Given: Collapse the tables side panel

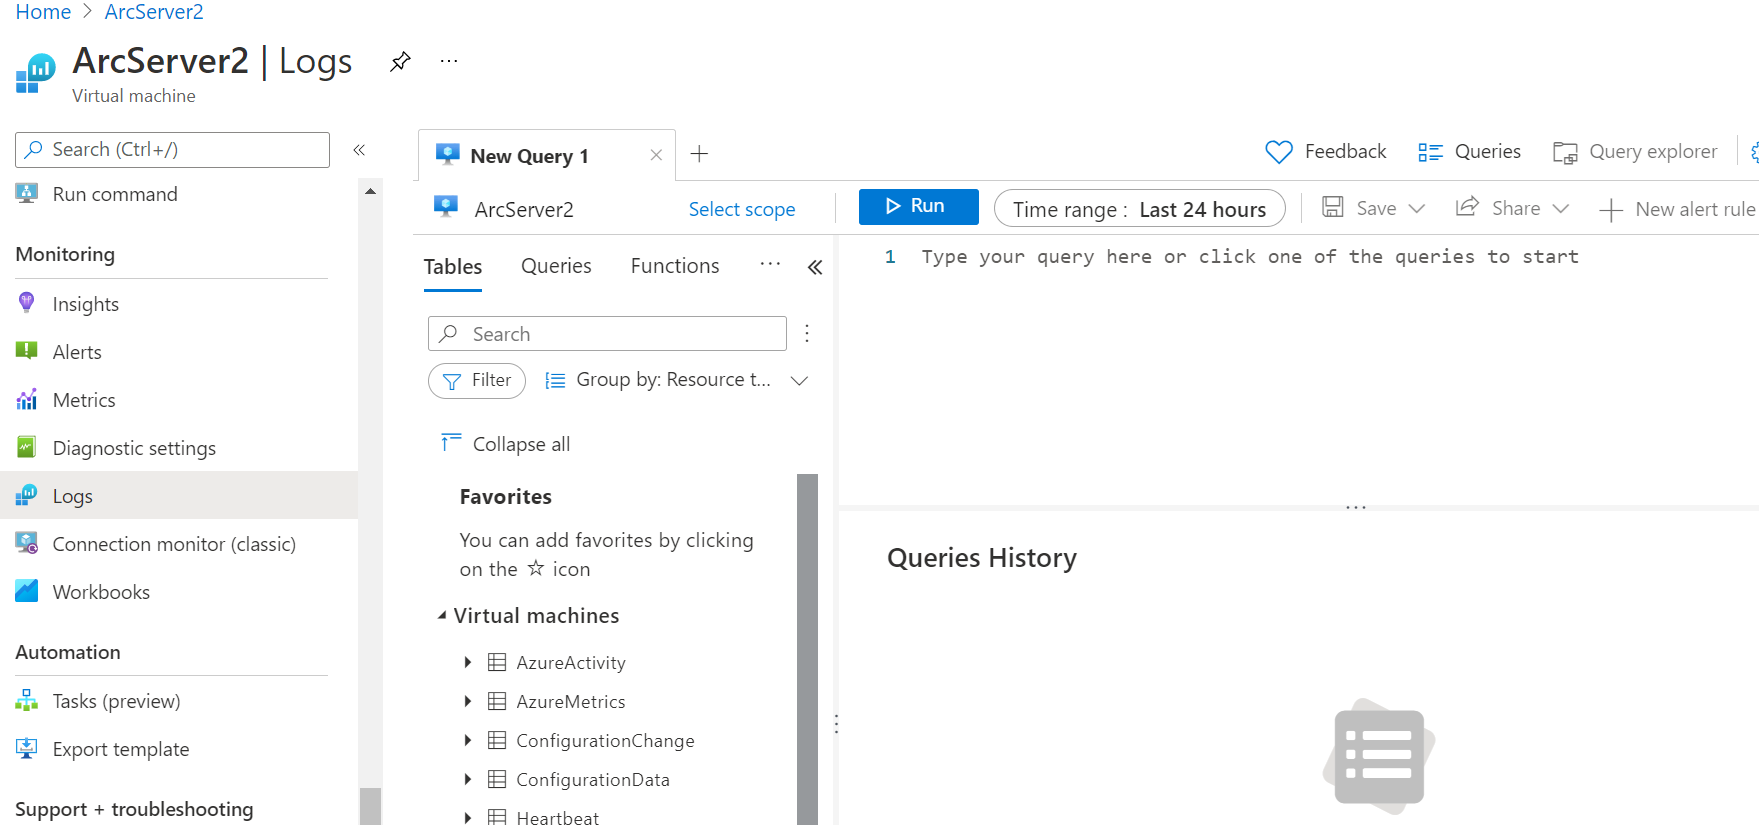Looking at the screenshot, I should (815, 267).
